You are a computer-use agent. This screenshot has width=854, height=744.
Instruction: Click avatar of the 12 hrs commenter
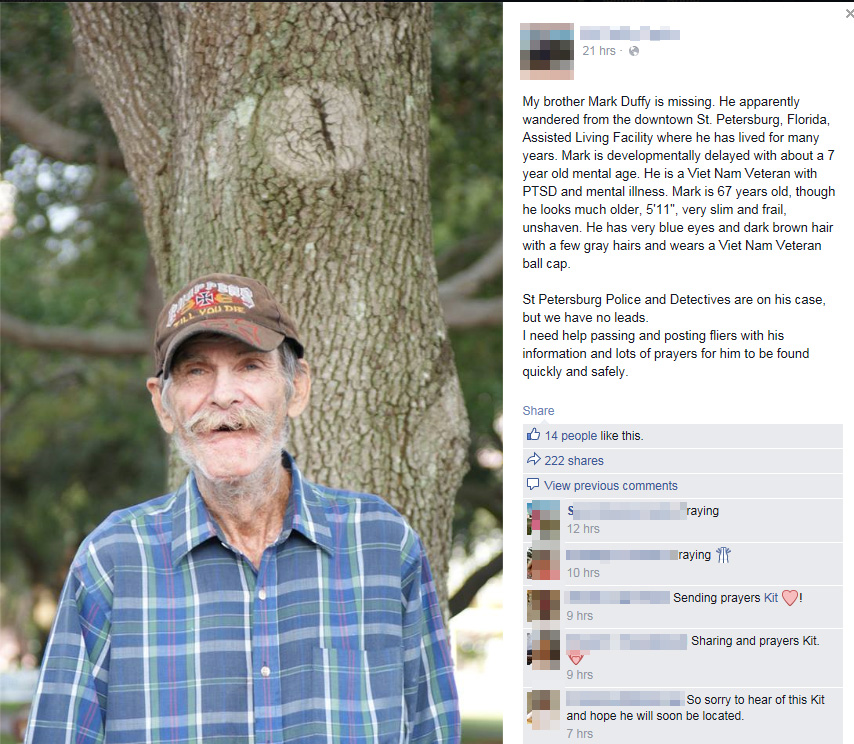544,519
